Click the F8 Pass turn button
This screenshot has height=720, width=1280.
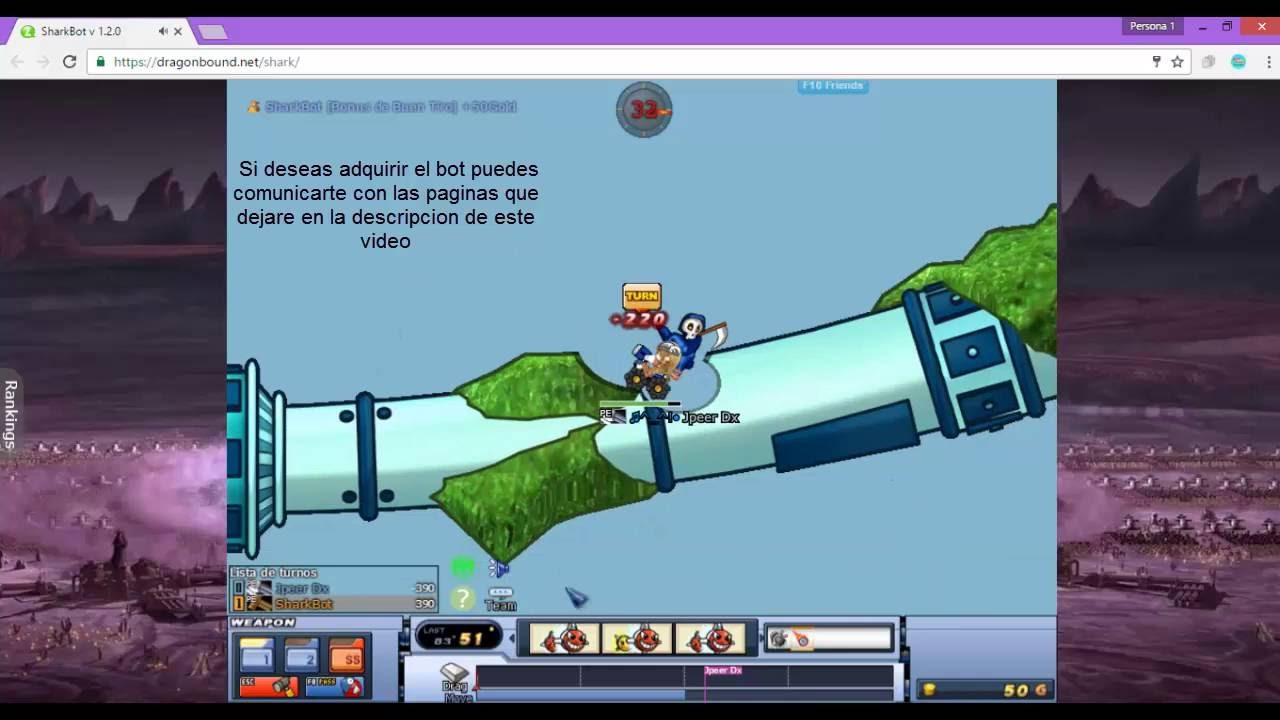[x=334, y=687]
